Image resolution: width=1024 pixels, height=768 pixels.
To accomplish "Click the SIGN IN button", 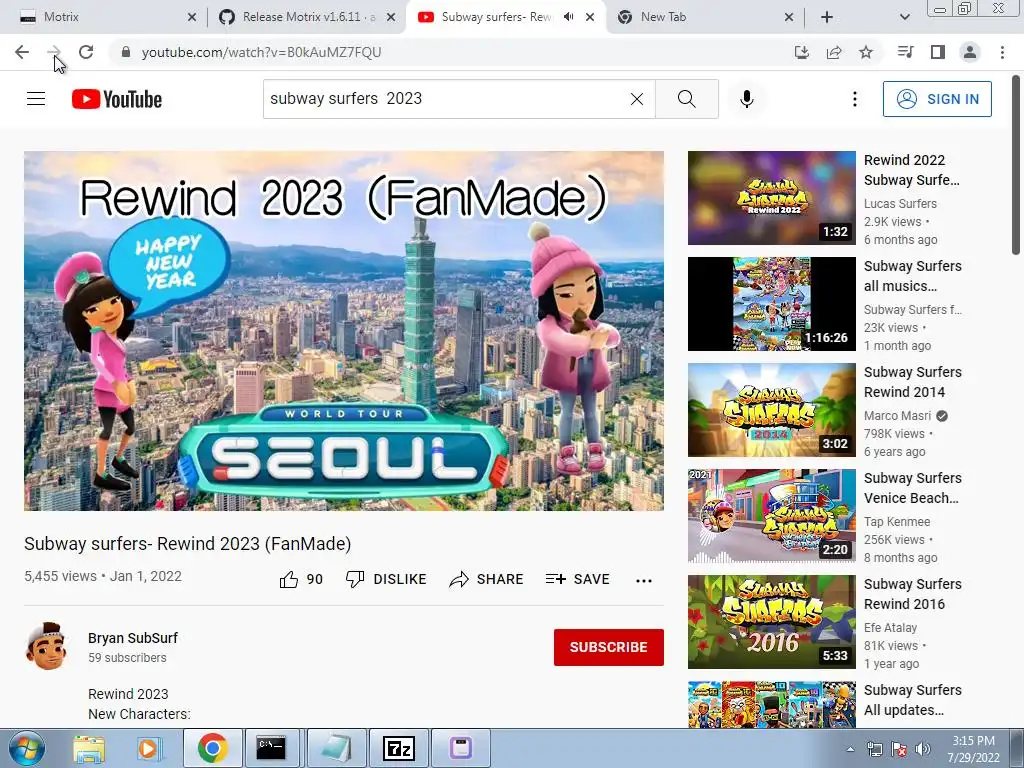I will point(937,99).
